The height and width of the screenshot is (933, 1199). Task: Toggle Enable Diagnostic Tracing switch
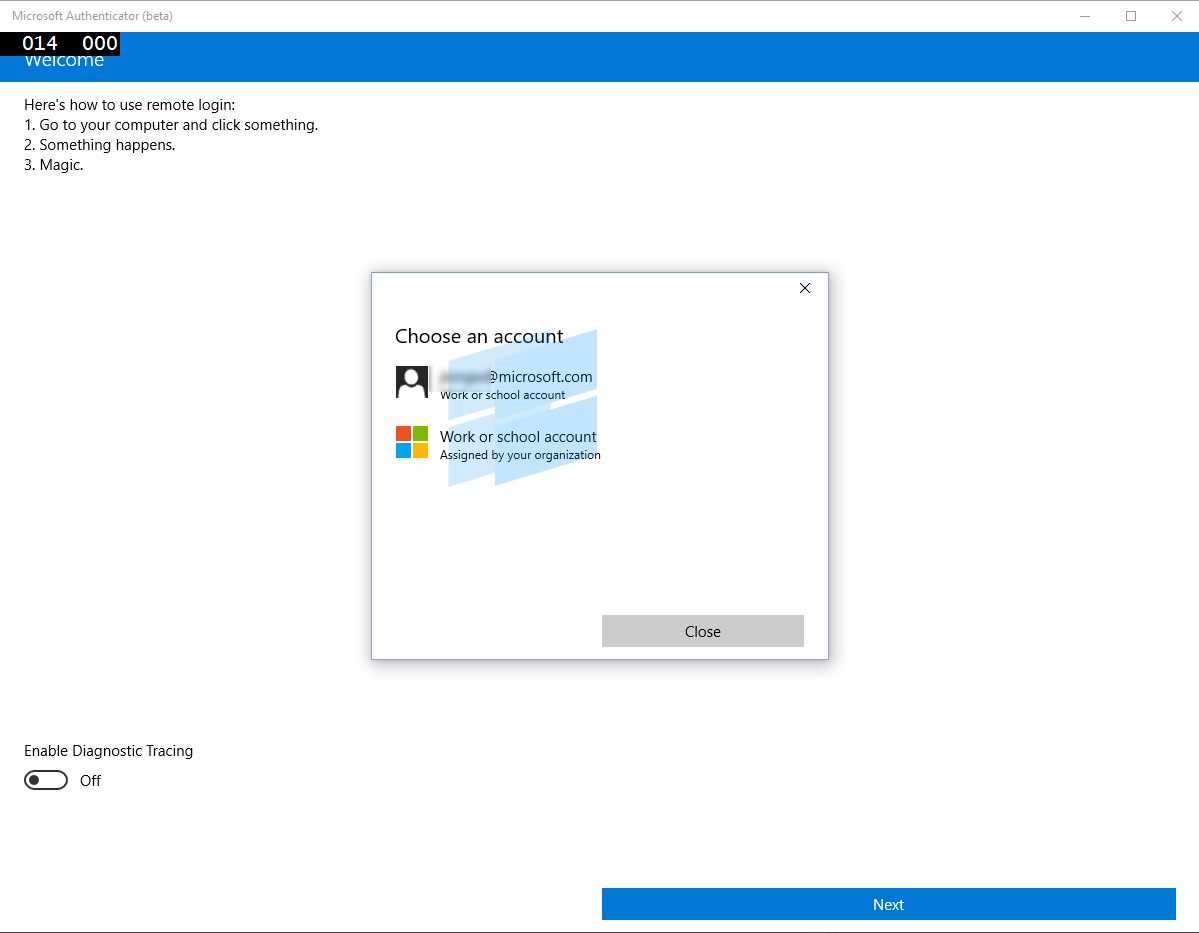click(46, 780)
